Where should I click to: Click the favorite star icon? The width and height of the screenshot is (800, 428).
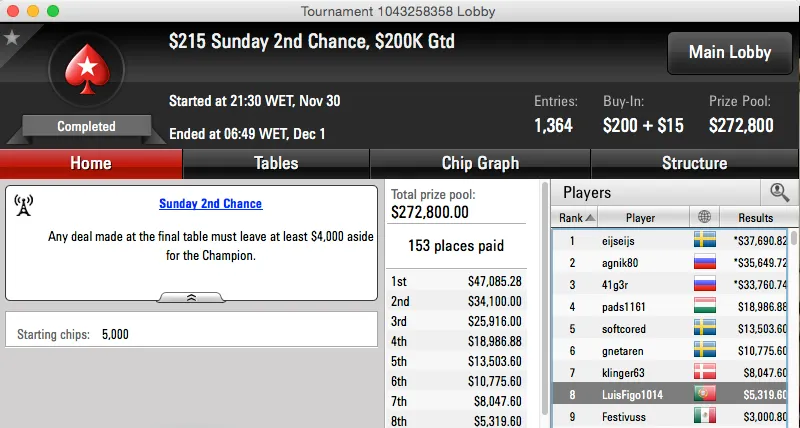(x=12, y=38)
